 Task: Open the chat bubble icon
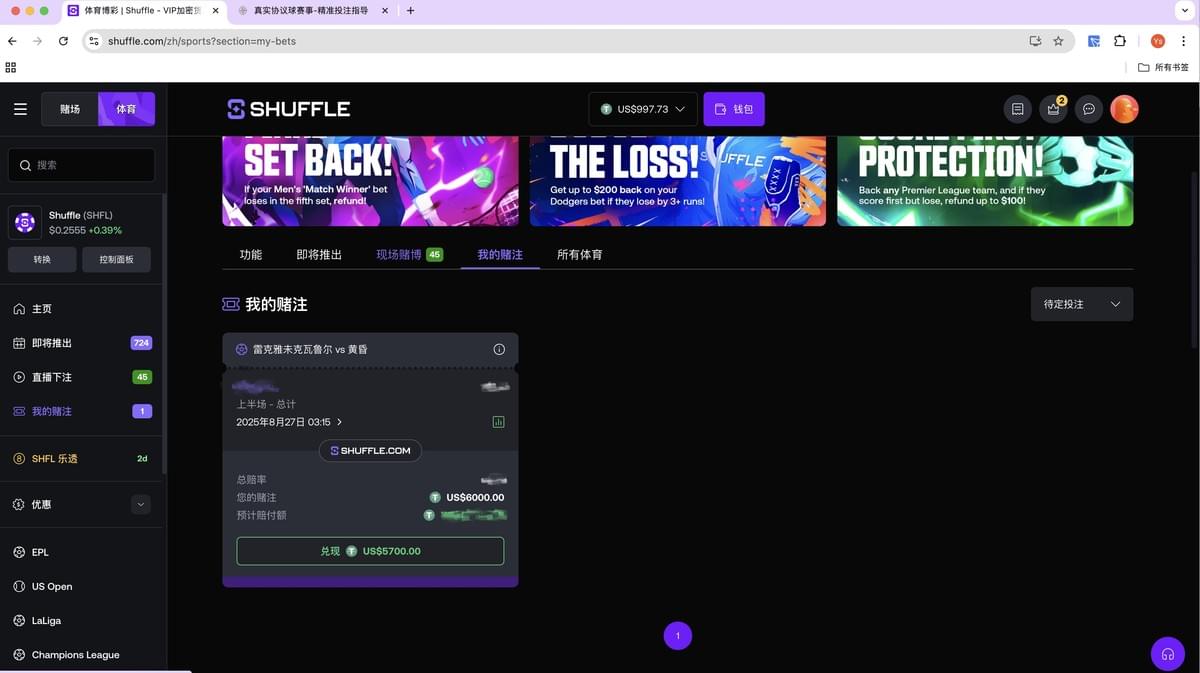(1089, 109)
